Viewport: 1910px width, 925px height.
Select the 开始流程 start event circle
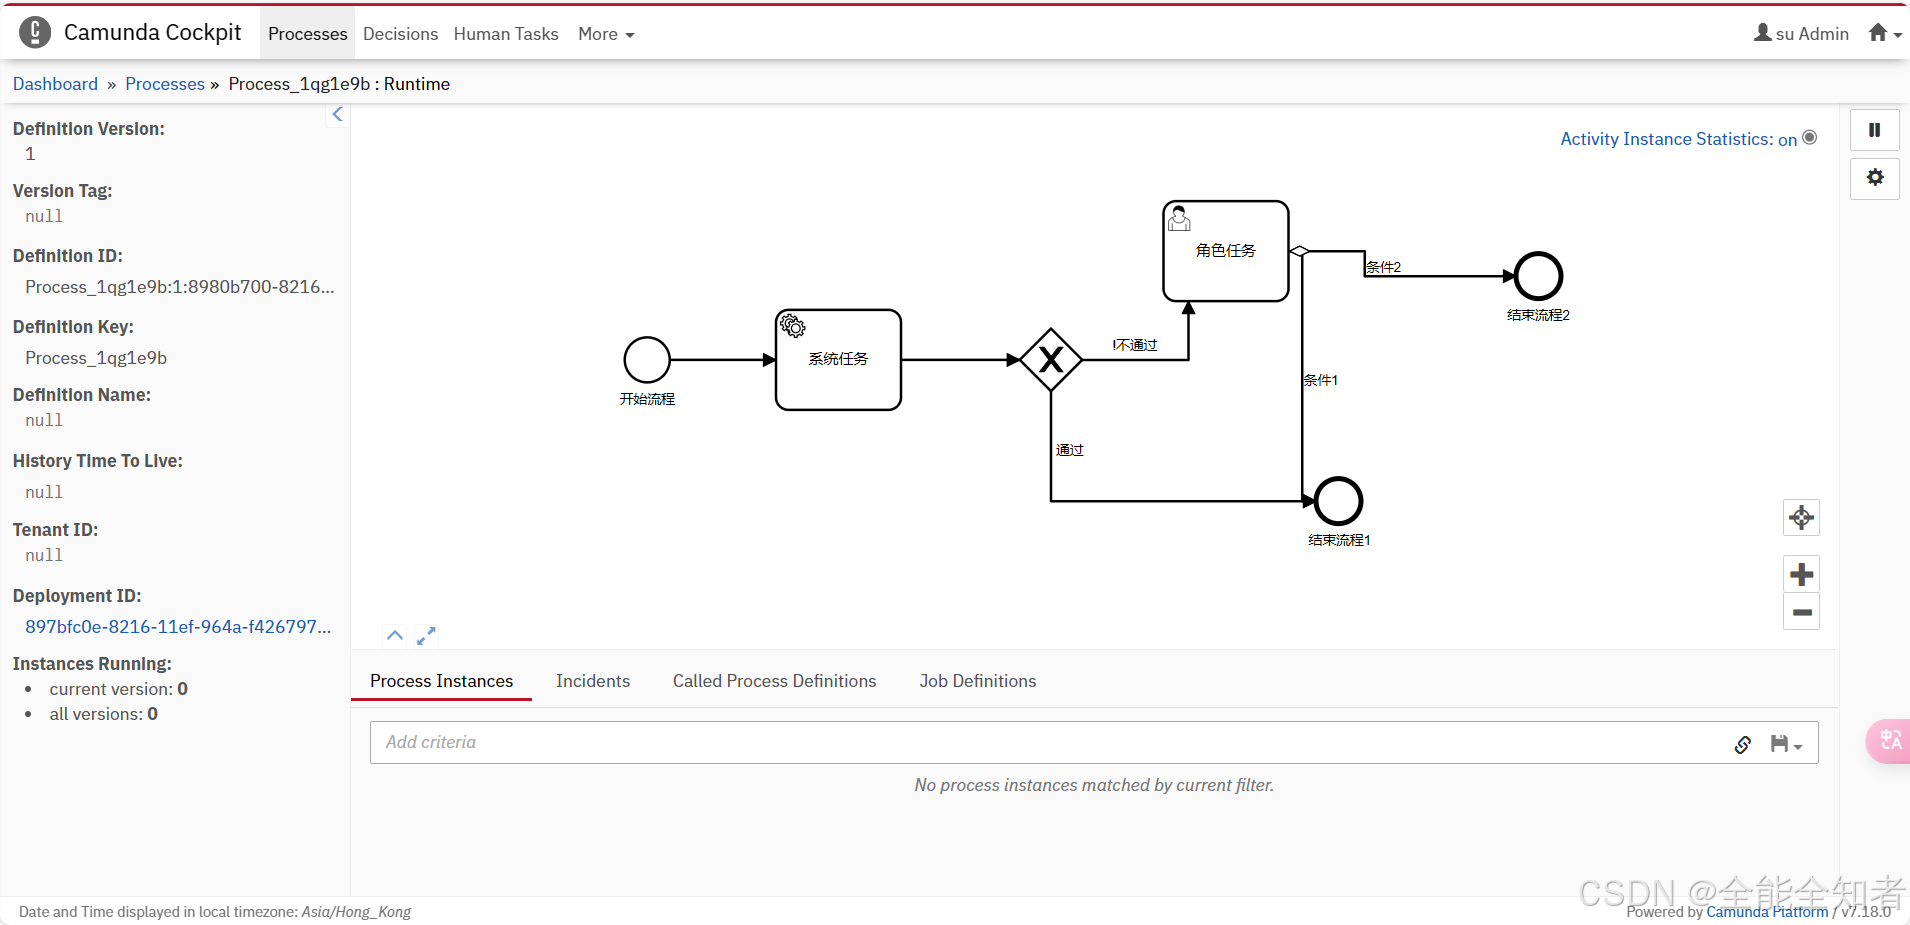pyautogui.click(x=647, y=360)
